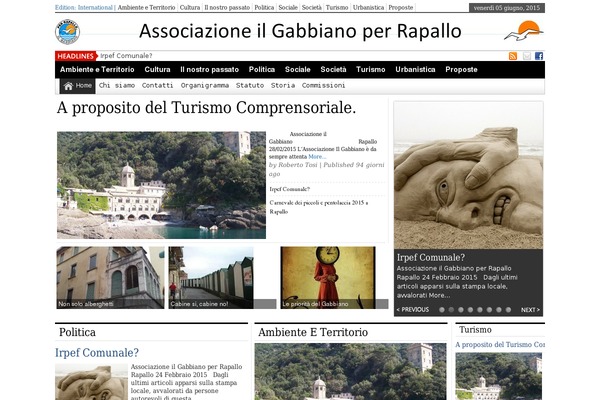Open Società in black menu bar

(333, 70)
